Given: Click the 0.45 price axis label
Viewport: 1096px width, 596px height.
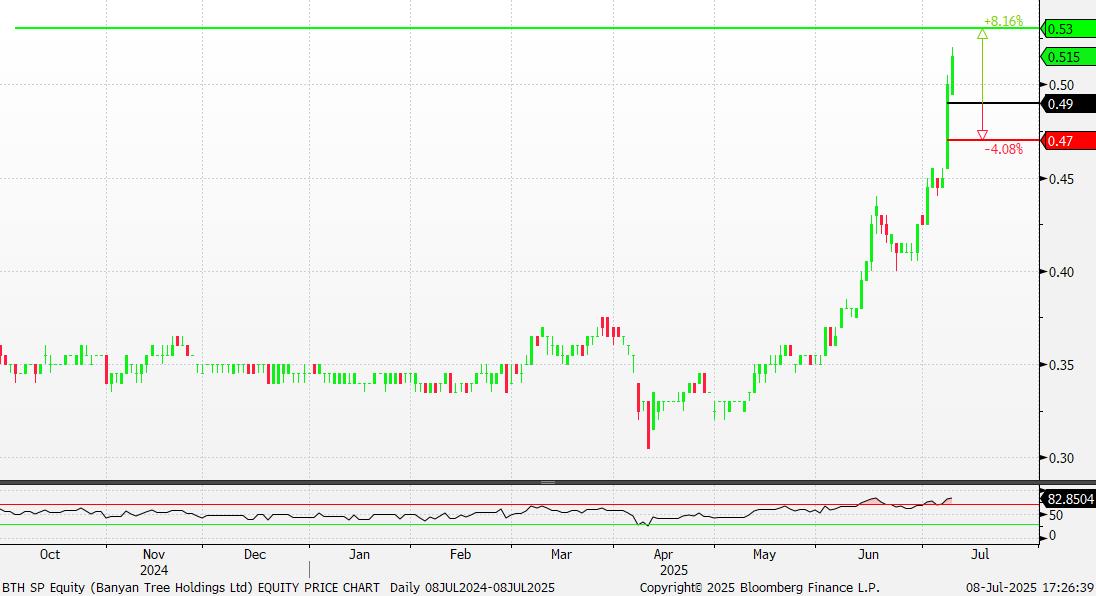Looking at the screenshot, I should click(x=1061, y=179).
